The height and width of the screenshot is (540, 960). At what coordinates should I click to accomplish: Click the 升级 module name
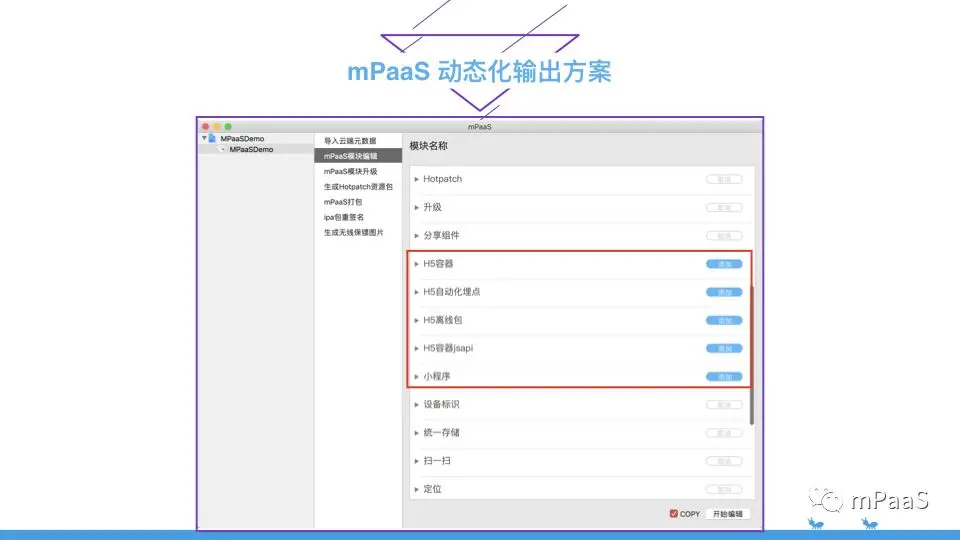click(x=432, y=207)
